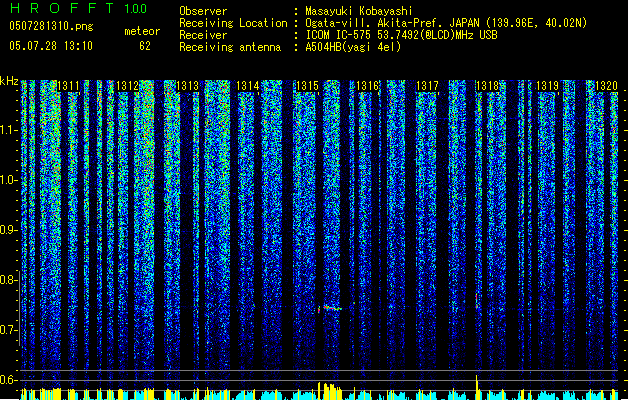Screen dimensions: 629x400
Task: Click the 1314 time marker
Action: click(x=248, y=86)
